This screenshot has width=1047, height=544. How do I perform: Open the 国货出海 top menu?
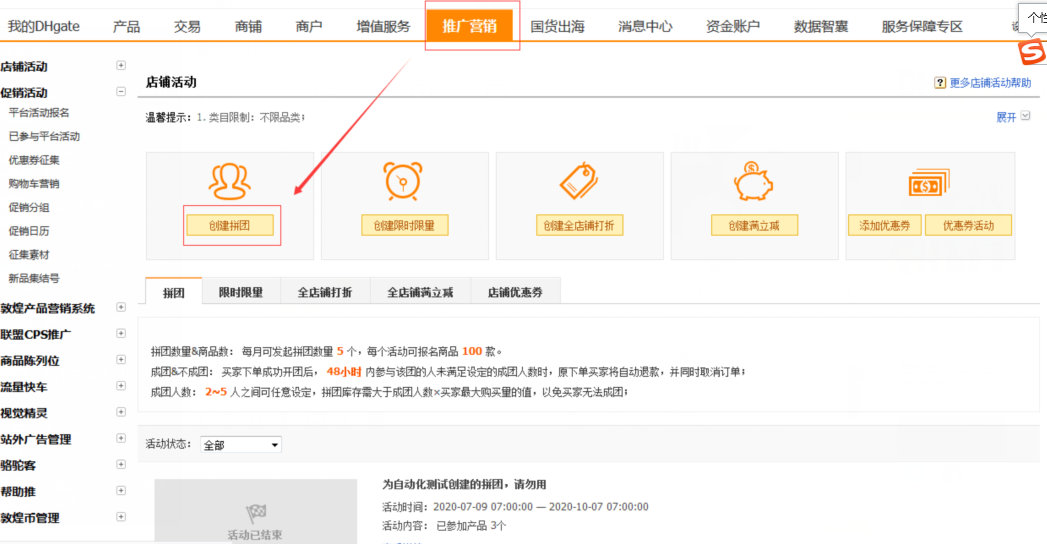click(x=558, y=27)
